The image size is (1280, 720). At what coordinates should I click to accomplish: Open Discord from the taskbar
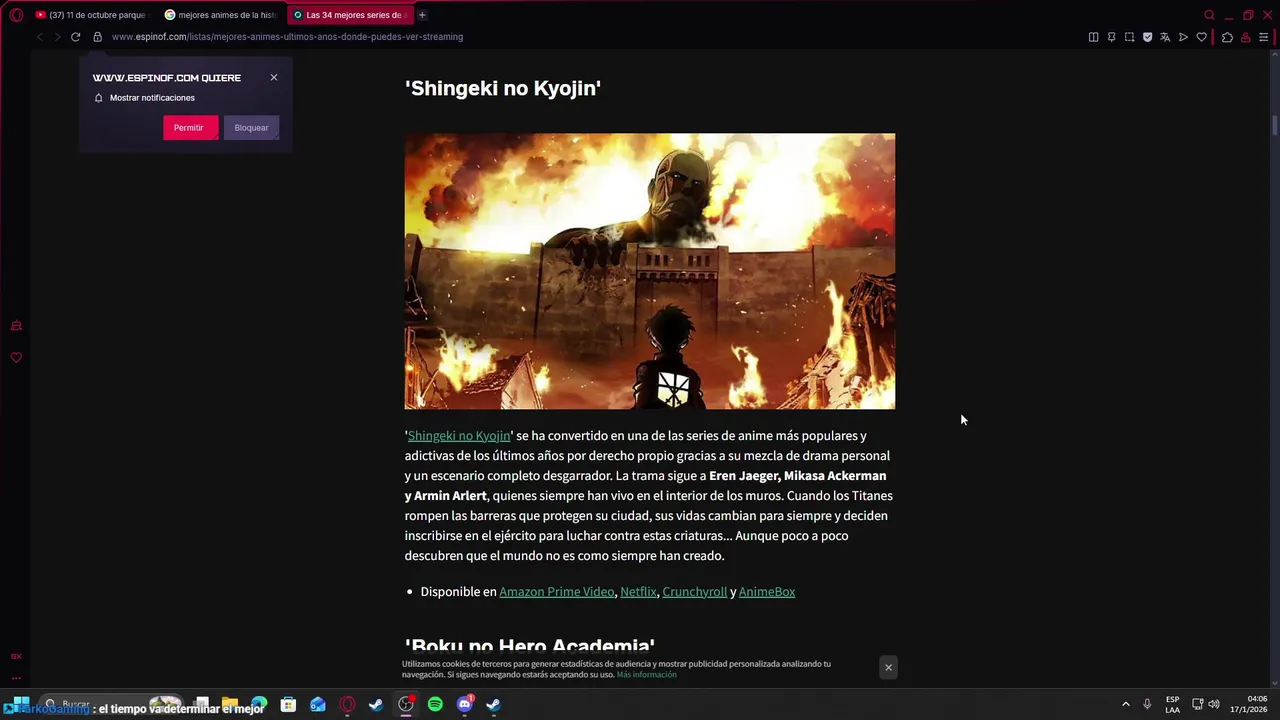(464, 704)
